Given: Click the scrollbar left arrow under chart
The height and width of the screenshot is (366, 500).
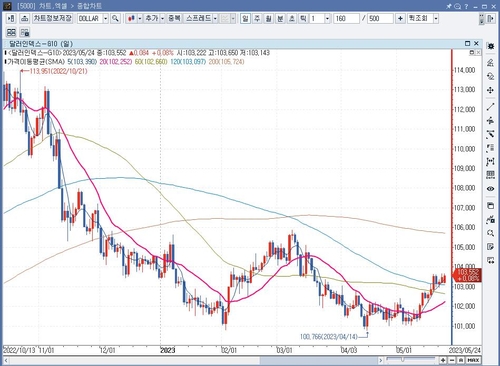Looking at the screenshot, I should click(6, 360).
